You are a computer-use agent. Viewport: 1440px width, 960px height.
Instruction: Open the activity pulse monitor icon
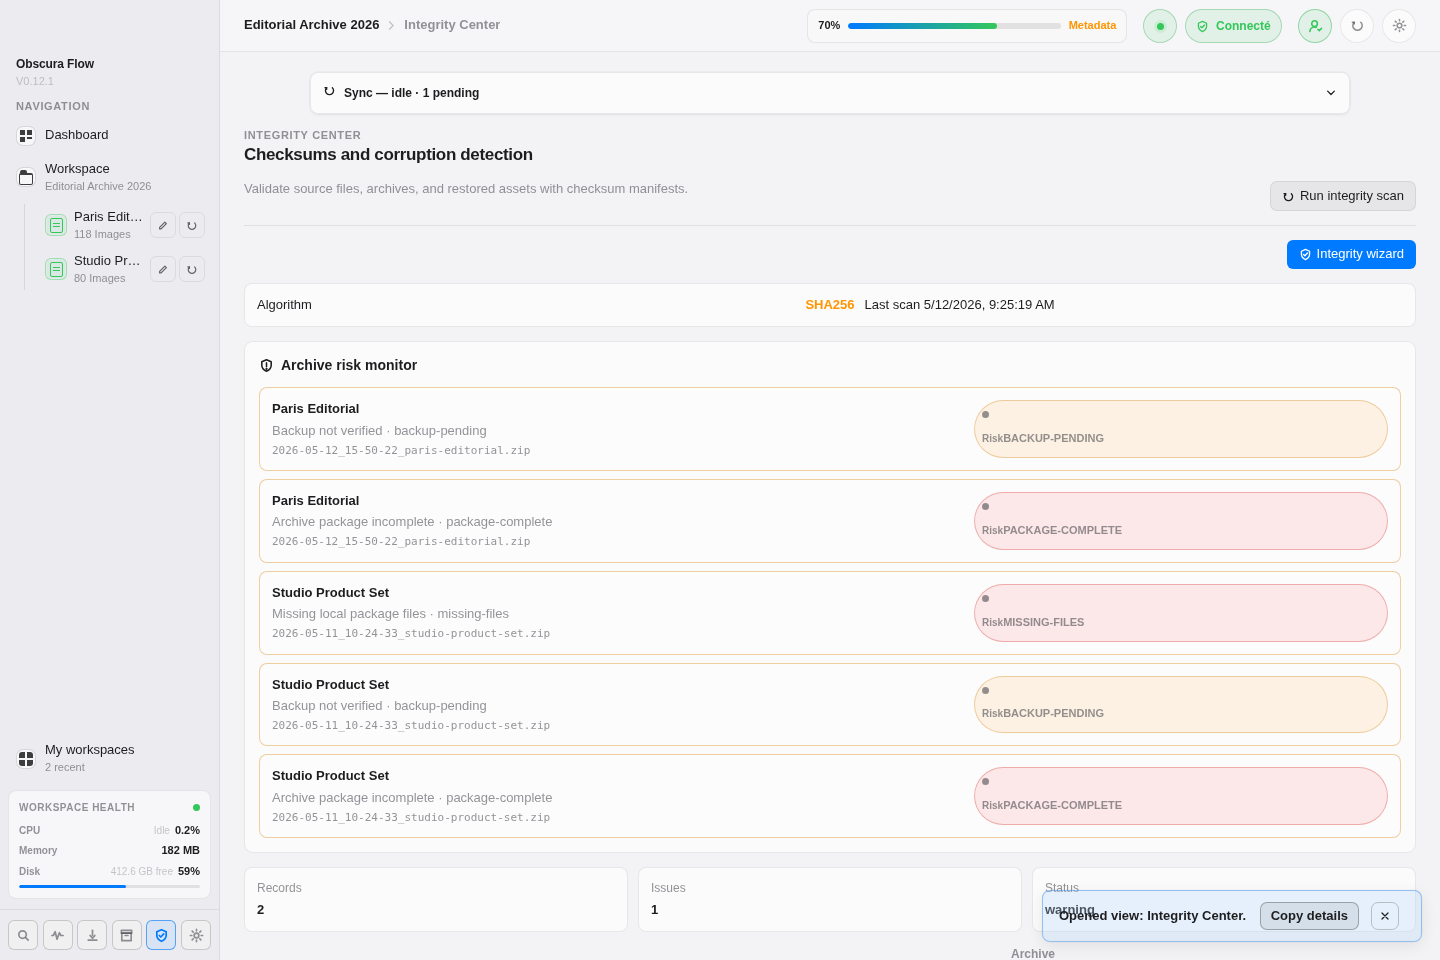(58, 935)
